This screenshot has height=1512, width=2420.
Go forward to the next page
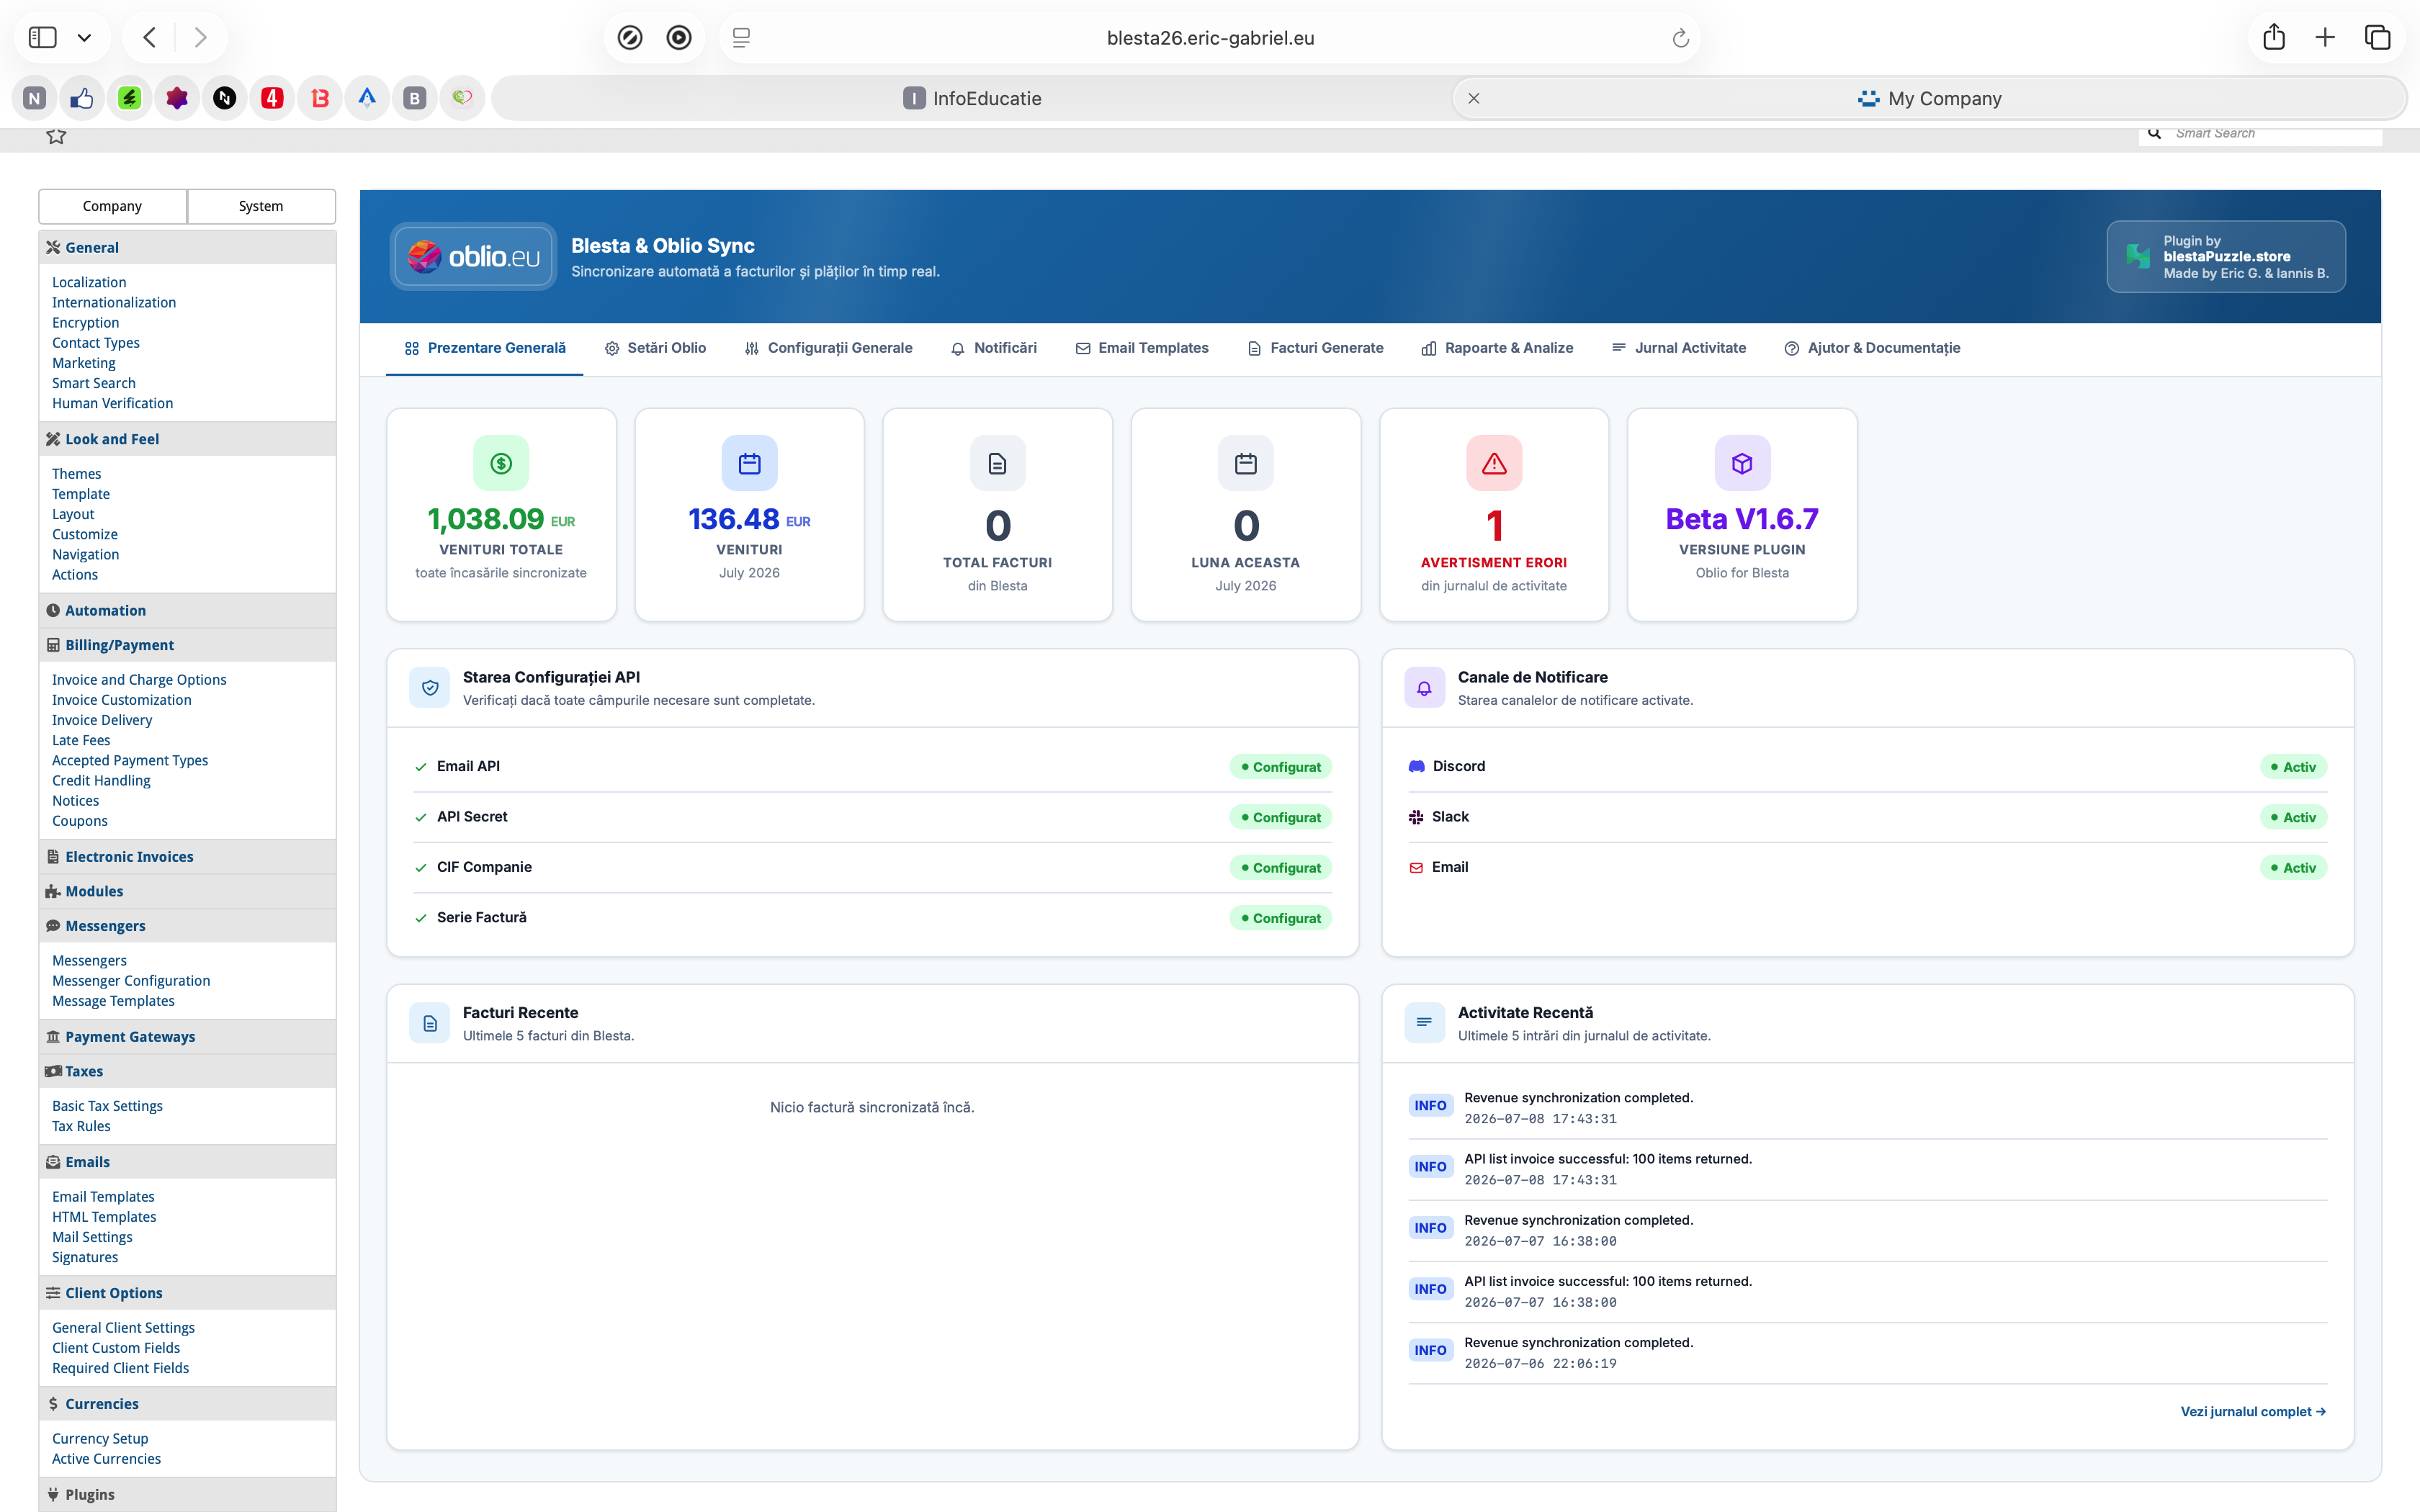(201, 38)
